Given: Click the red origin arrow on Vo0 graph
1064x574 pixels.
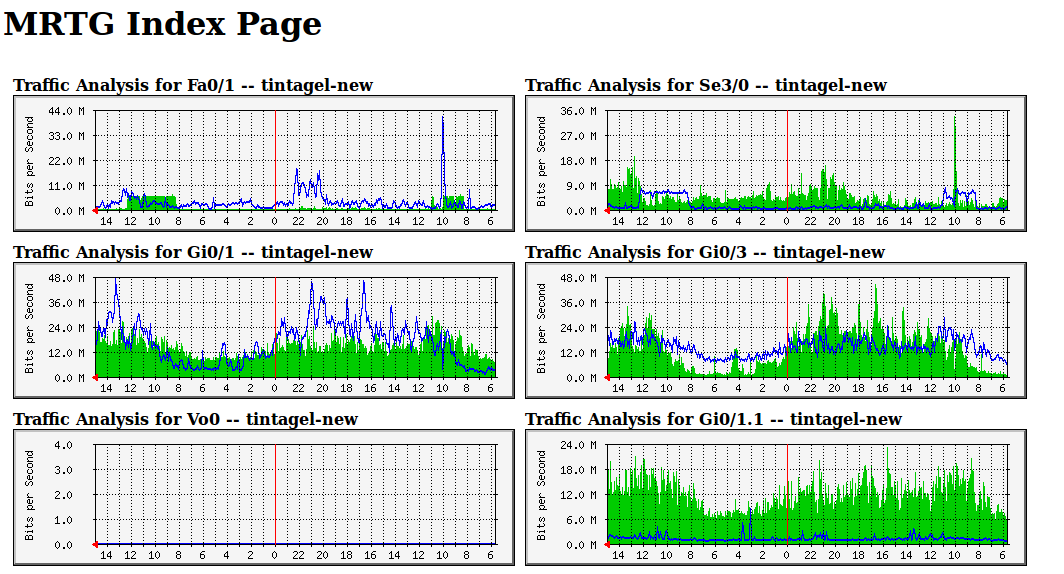Looking at the screenshot, I should coord(95,545).
